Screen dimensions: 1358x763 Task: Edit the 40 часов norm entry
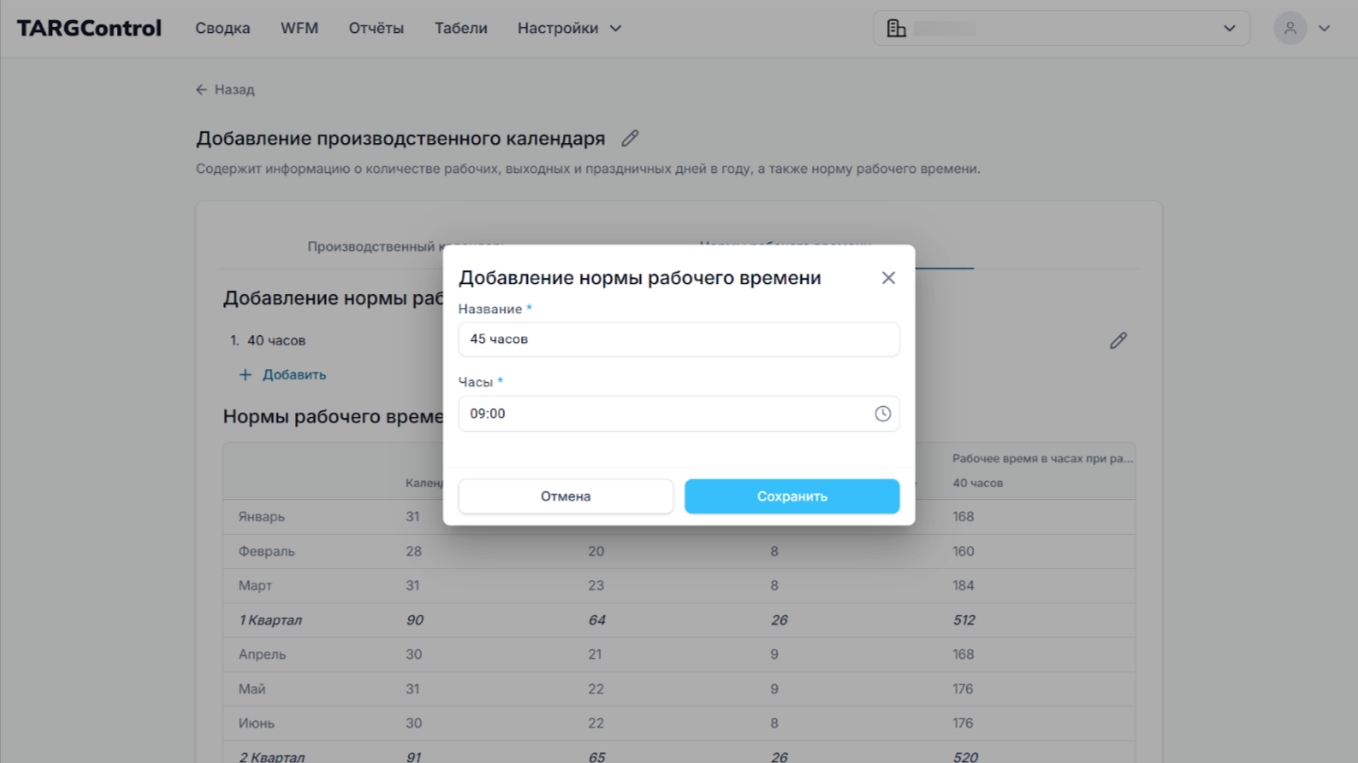[1118, 341]
